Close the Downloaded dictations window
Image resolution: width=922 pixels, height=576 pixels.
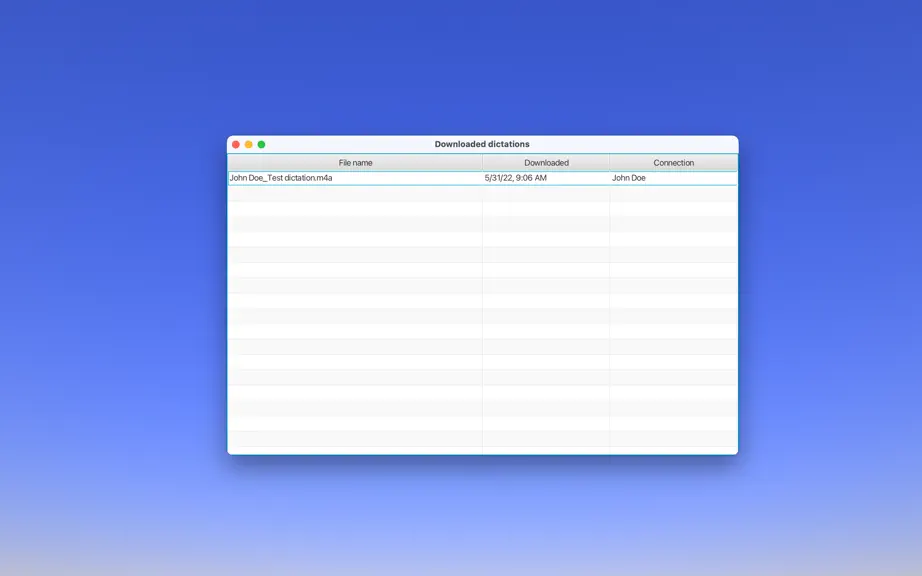236,145
